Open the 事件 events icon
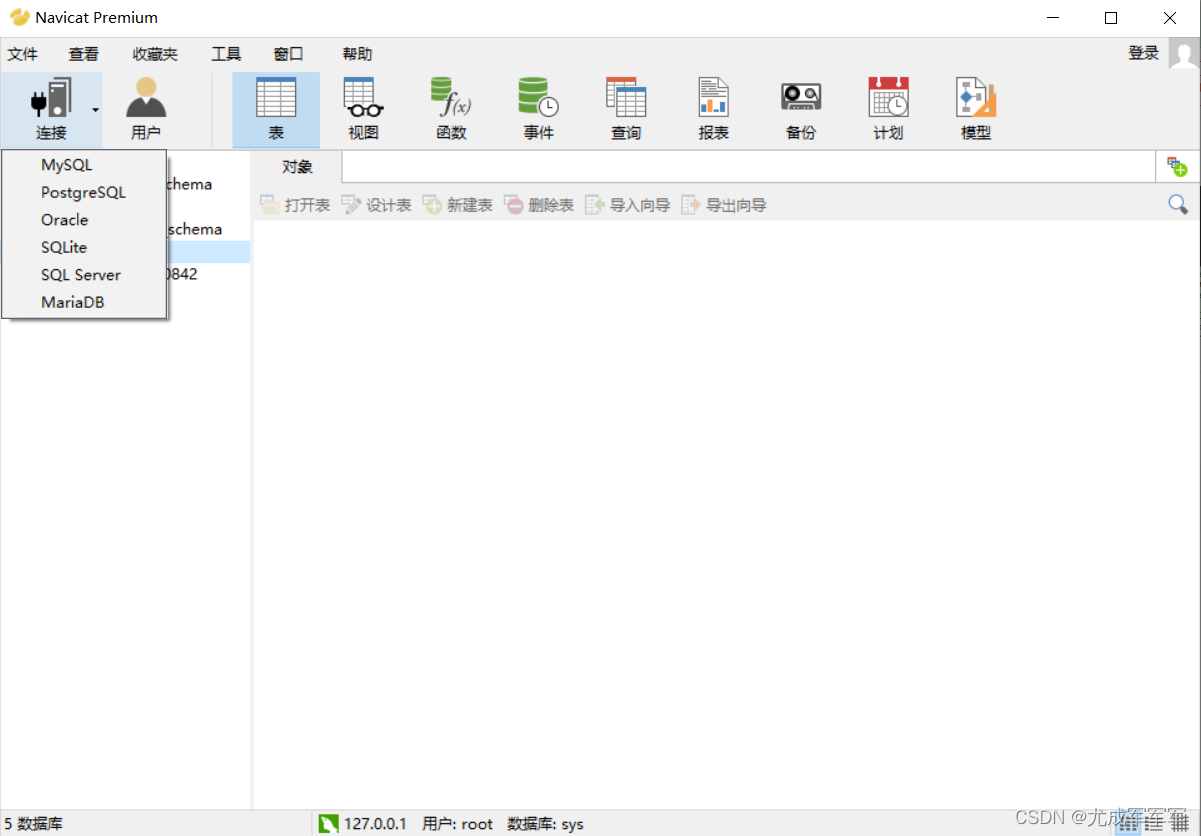 538,99
